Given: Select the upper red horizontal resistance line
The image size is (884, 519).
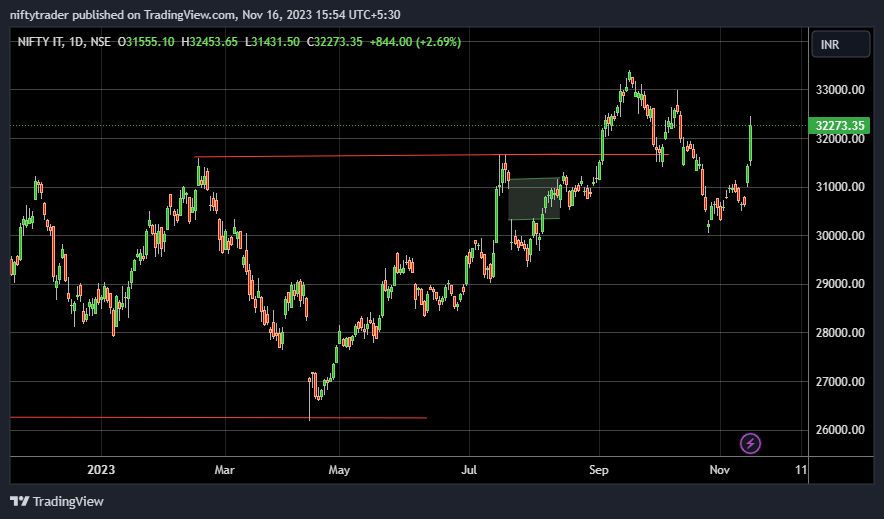Looking at the screenshot, I should tap(431, 156).
